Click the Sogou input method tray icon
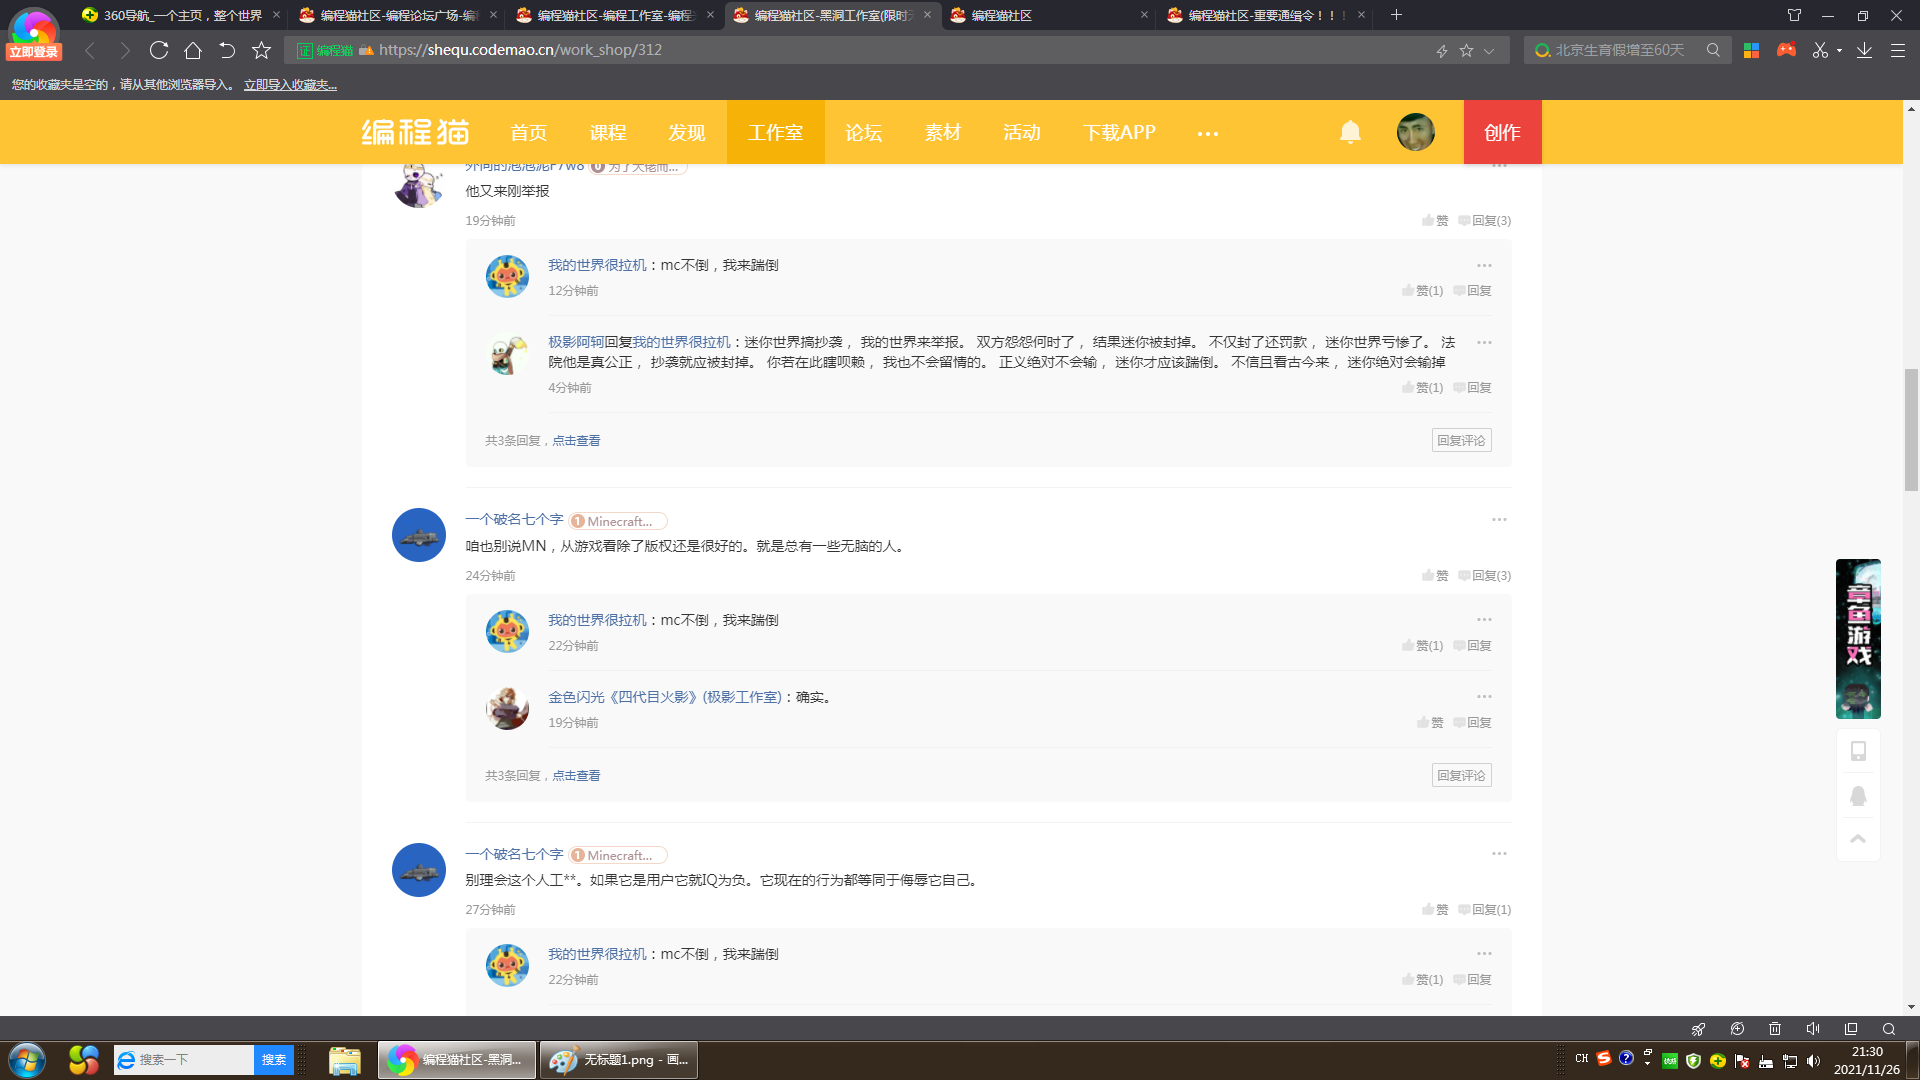The width and height of the screenshot is (1920, 1080). coord(1603,1058)
